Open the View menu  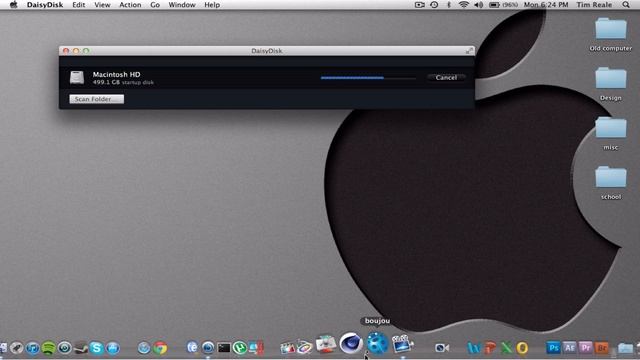tap(102, 5)
